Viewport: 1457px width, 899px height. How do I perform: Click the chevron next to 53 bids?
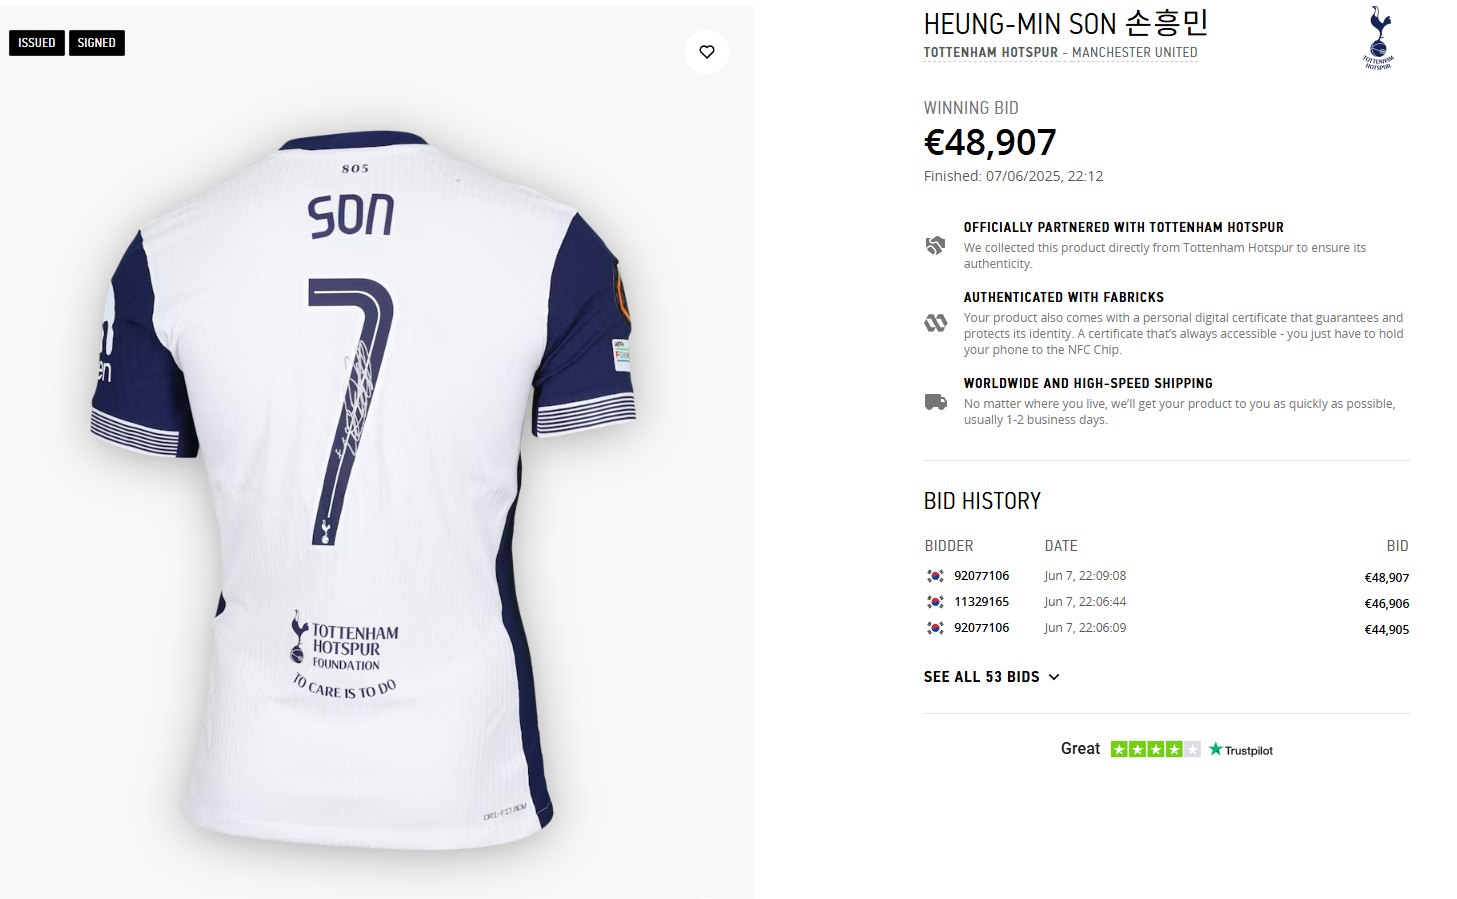coord(1053,677)
